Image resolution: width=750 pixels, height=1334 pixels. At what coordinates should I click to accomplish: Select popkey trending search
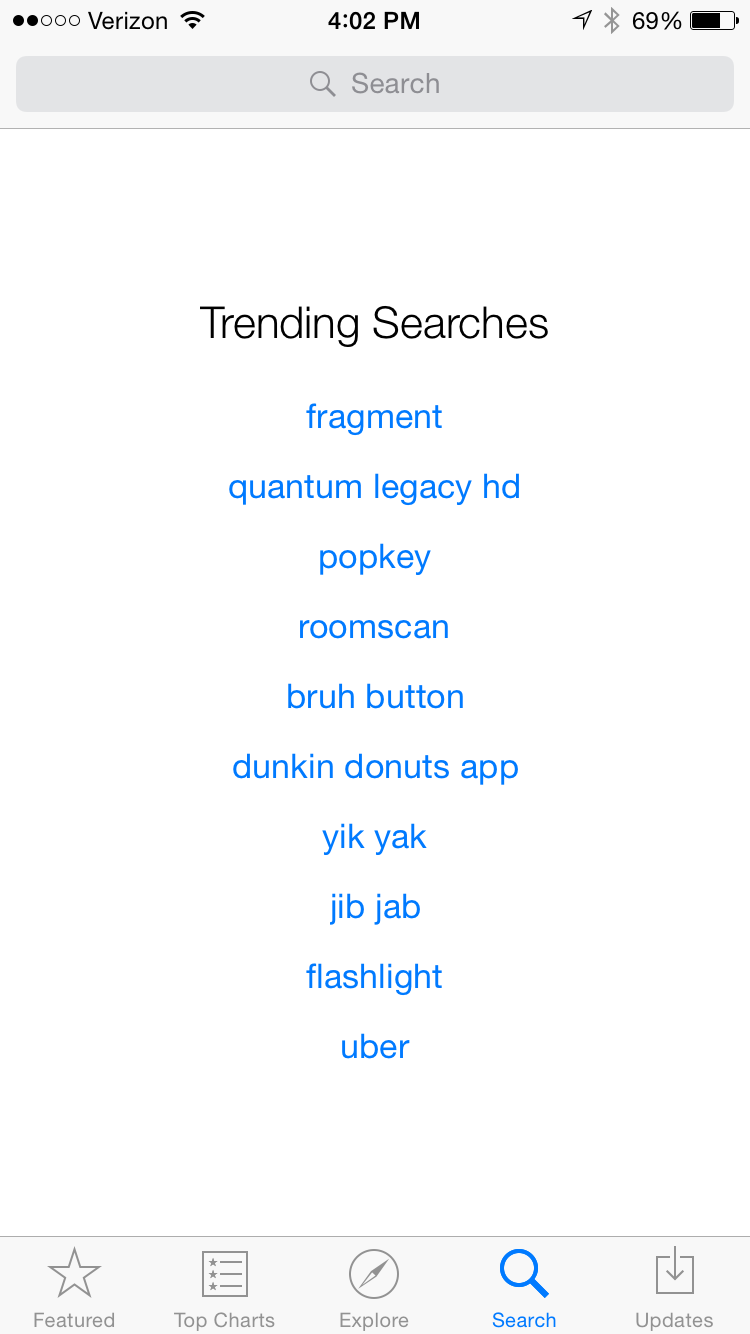coord(374,558)
